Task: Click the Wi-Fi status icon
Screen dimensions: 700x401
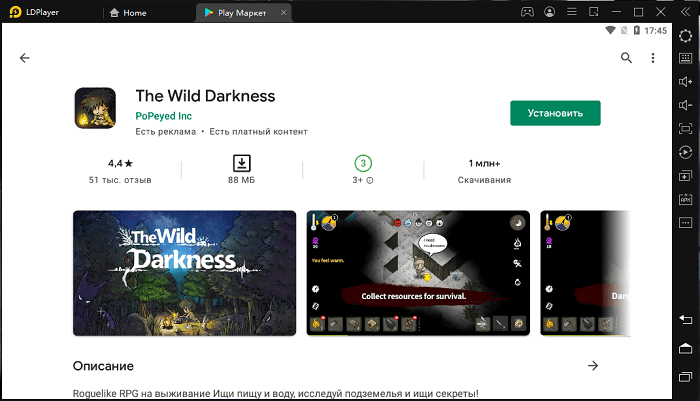Action: 610,30
